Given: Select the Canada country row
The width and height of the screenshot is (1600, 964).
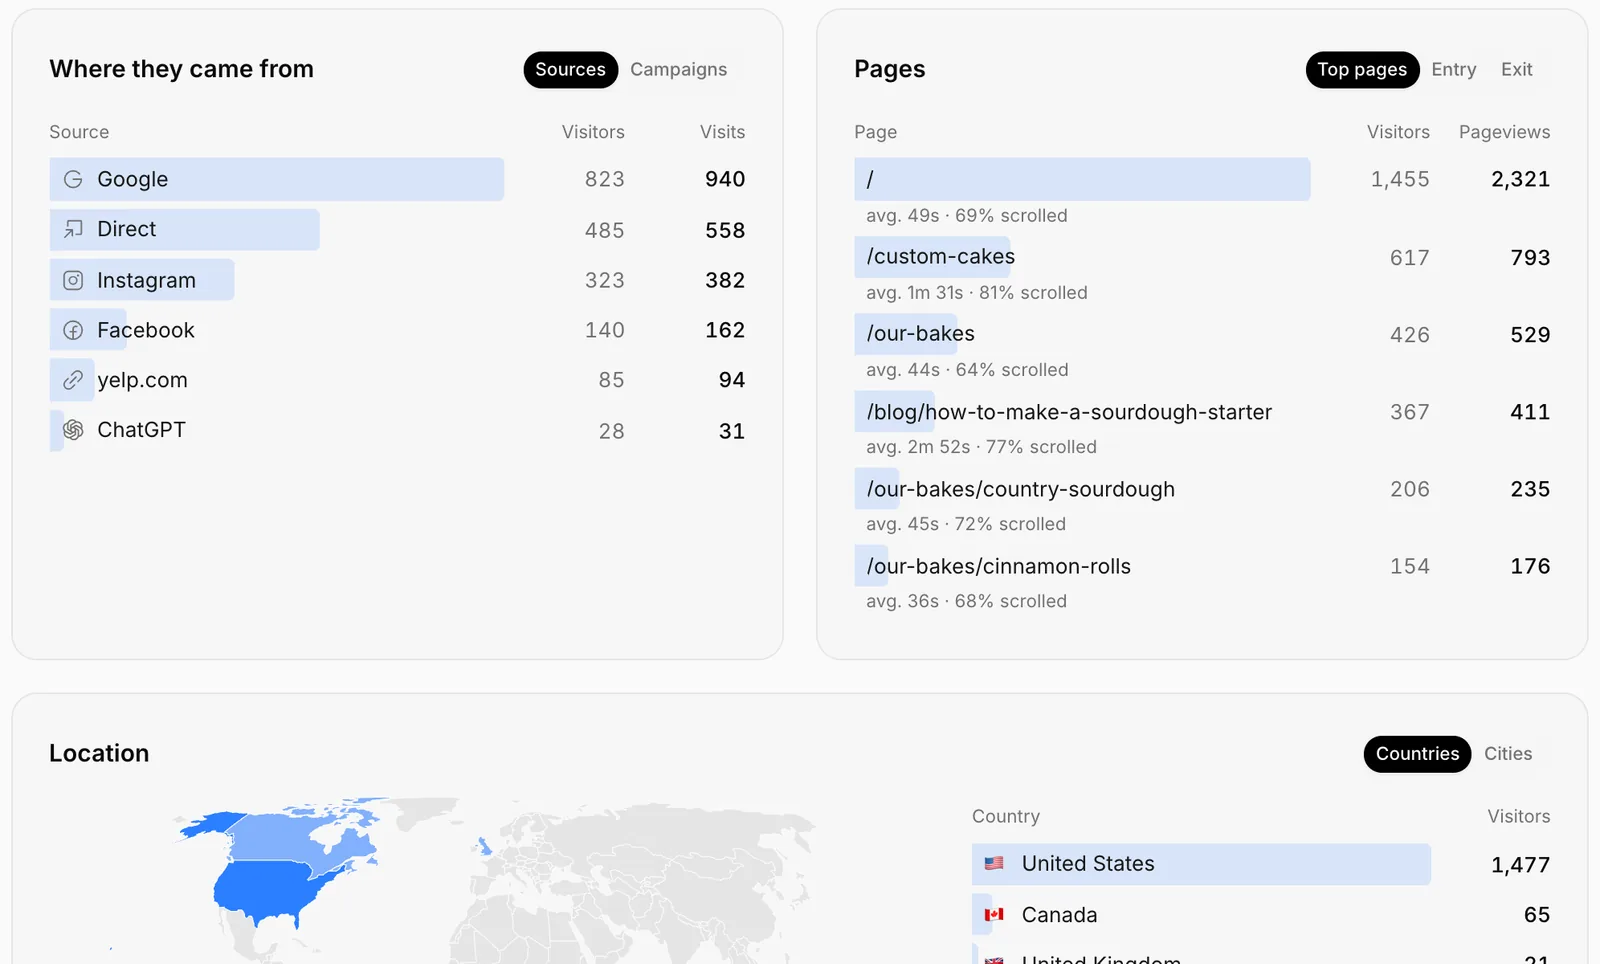Looking at the screenshot, I should (1261, 914).
